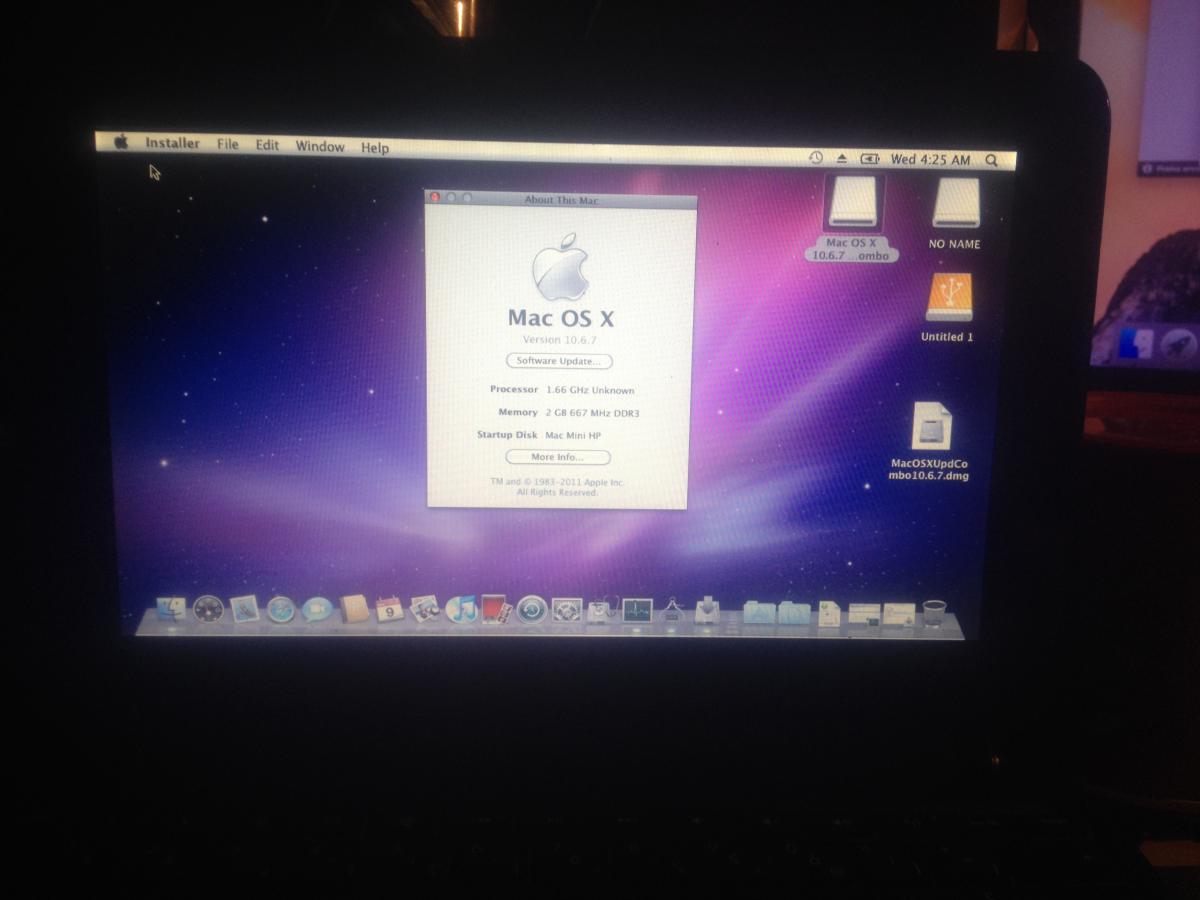Screen dimensions: 1200x900
Task: Close the About This Mac window
Action: click(434, 197)
